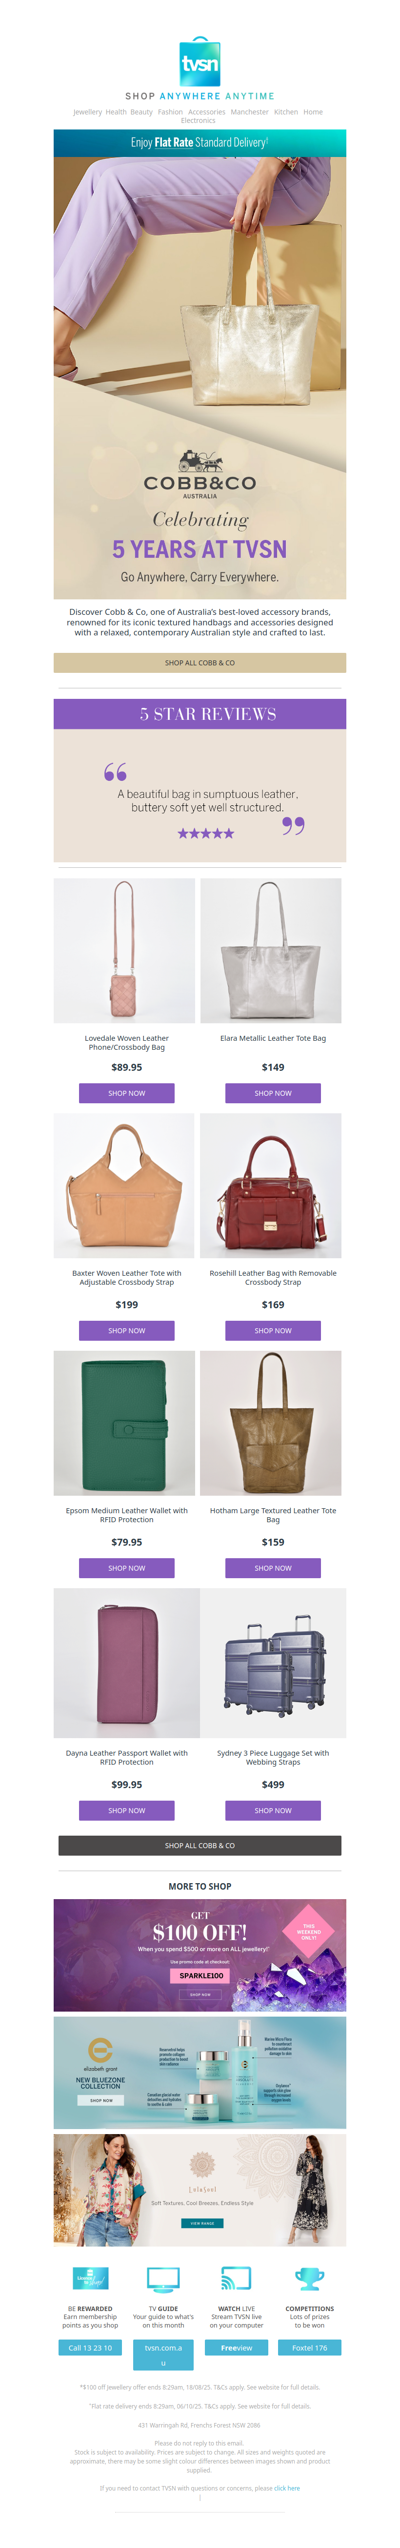This screenshot has width=400, height=2548.
Task: Open the Jewellery category link
Action: coord(87,112)
